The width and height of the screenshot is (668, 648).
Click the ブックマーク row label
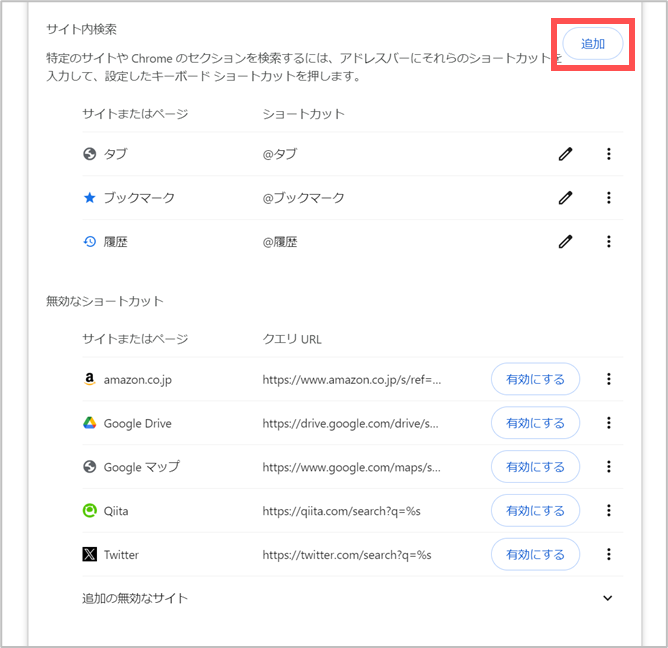(139, 198)
